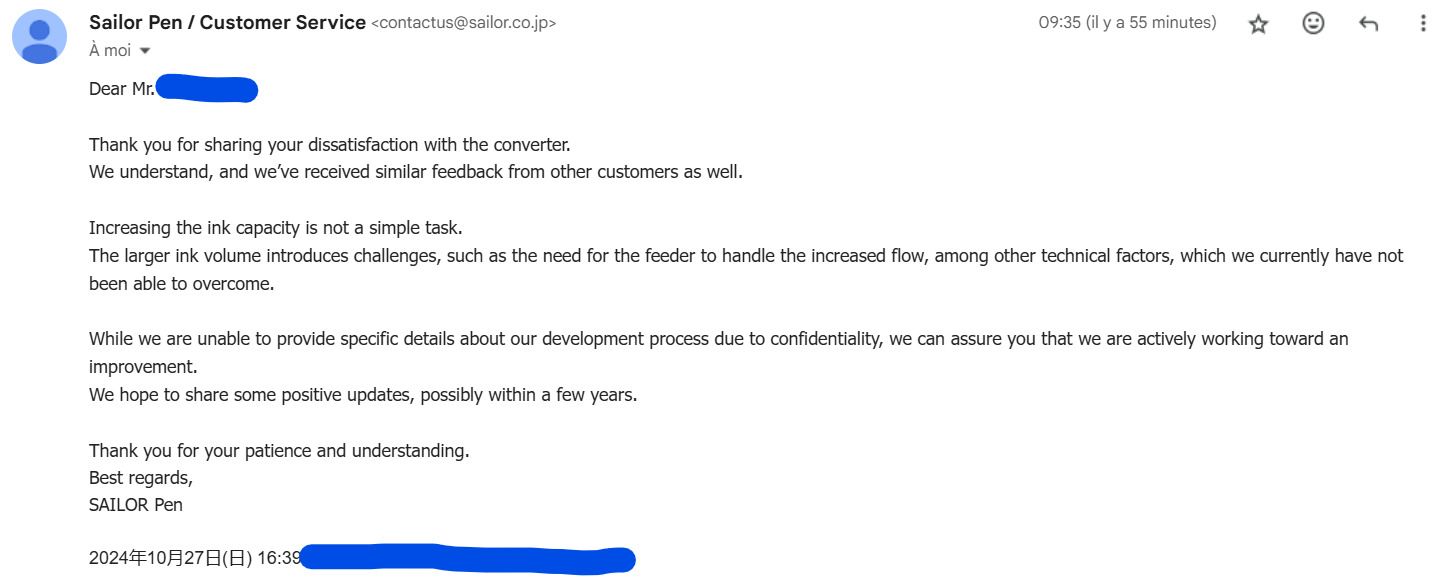1451x577 pixels.
Task: Click the "À moi" recipient label
Action: tap(110, 50)
